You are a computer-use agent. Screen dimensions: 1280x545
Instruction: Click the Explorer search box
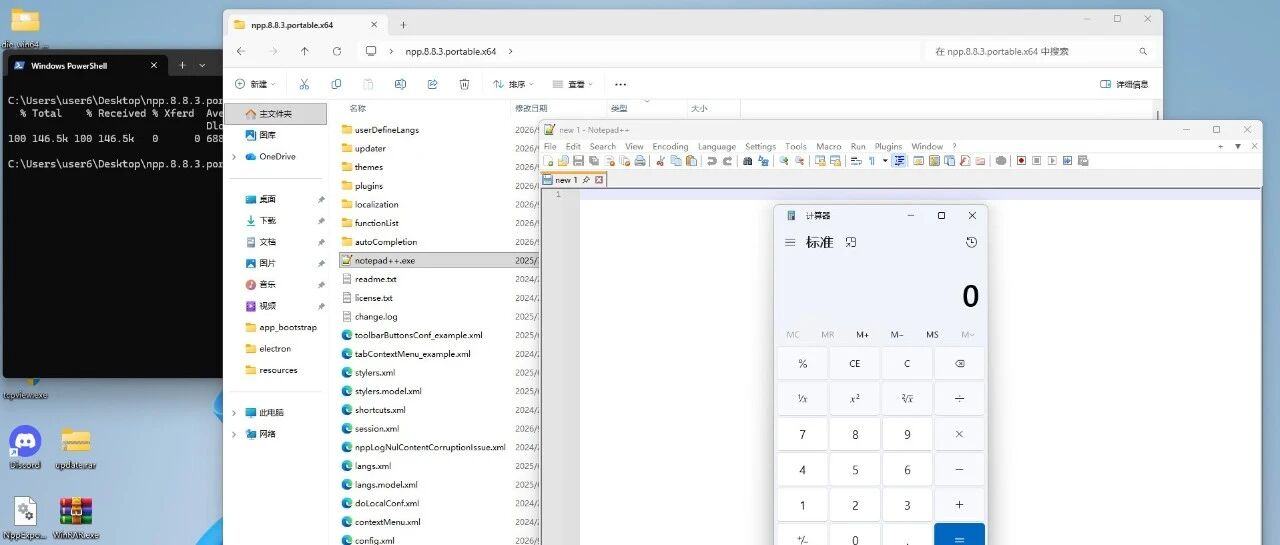1040,51
